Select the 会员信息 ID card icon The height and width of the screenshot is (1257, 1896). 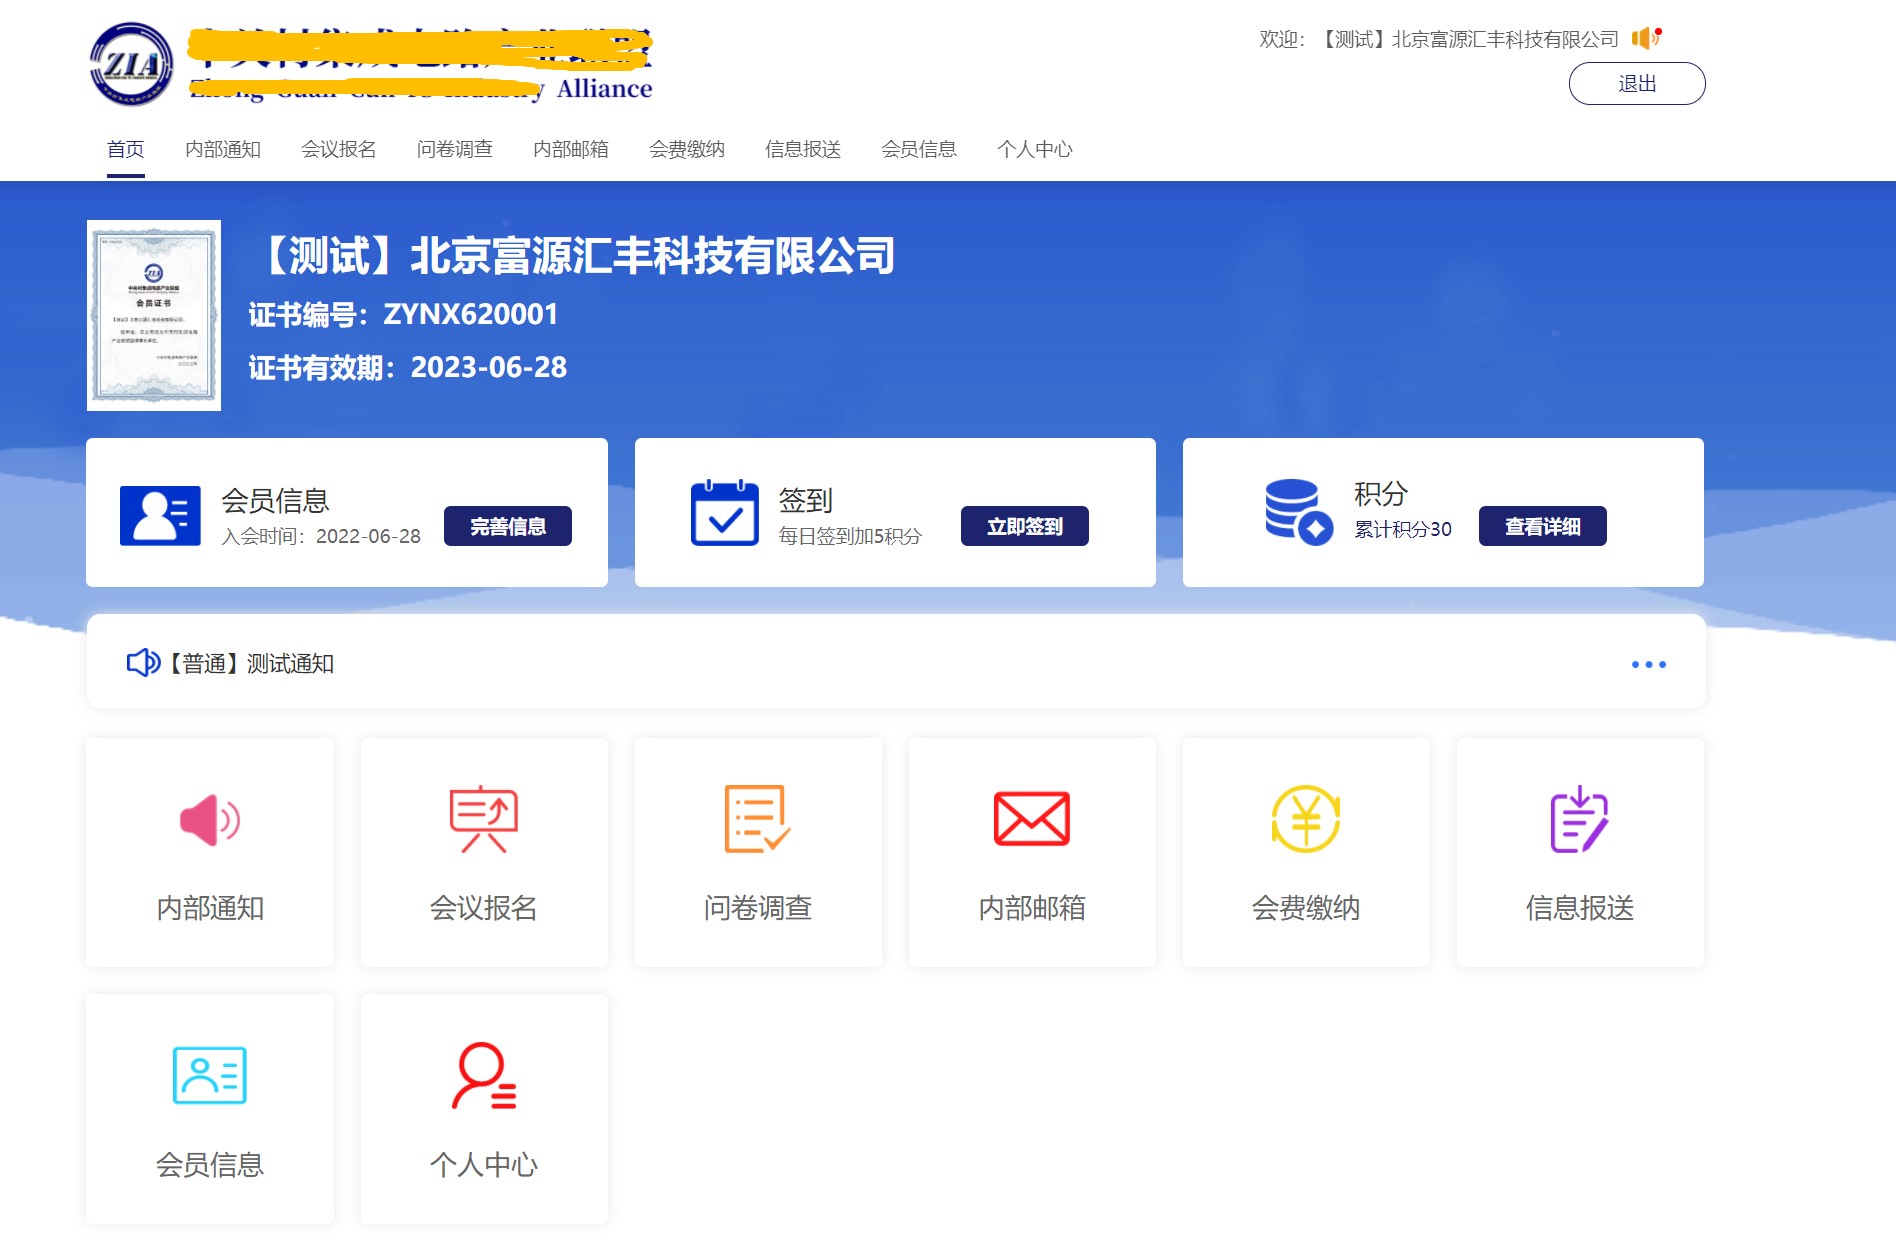coord(209,1075)
